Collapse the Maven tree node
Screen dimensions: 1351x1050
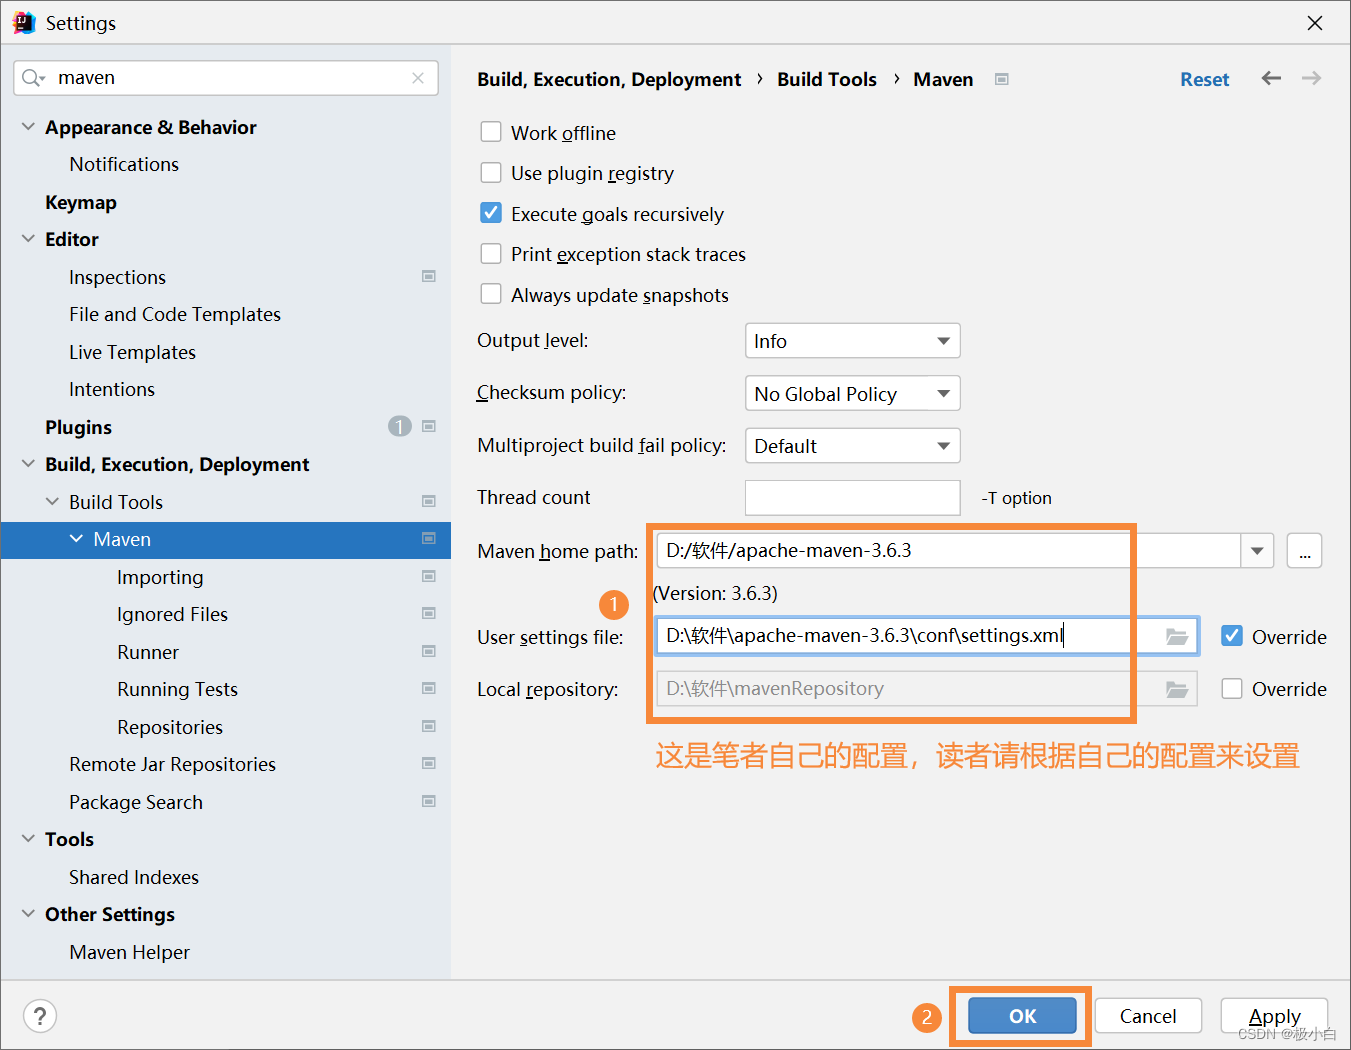(x=76, y=539)
